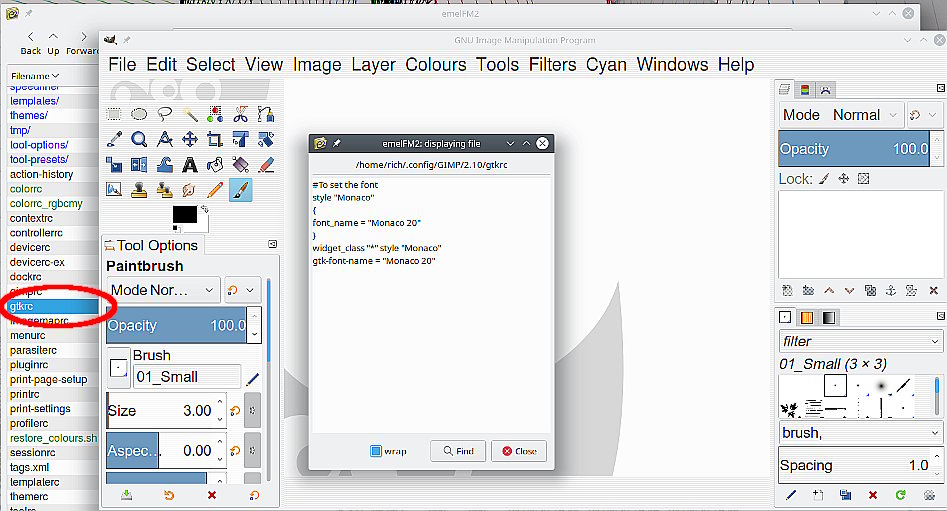This screenshot has width=947, height=511.
Task: Select the Fuzzy Select wand tool
Action: (190, 114)
